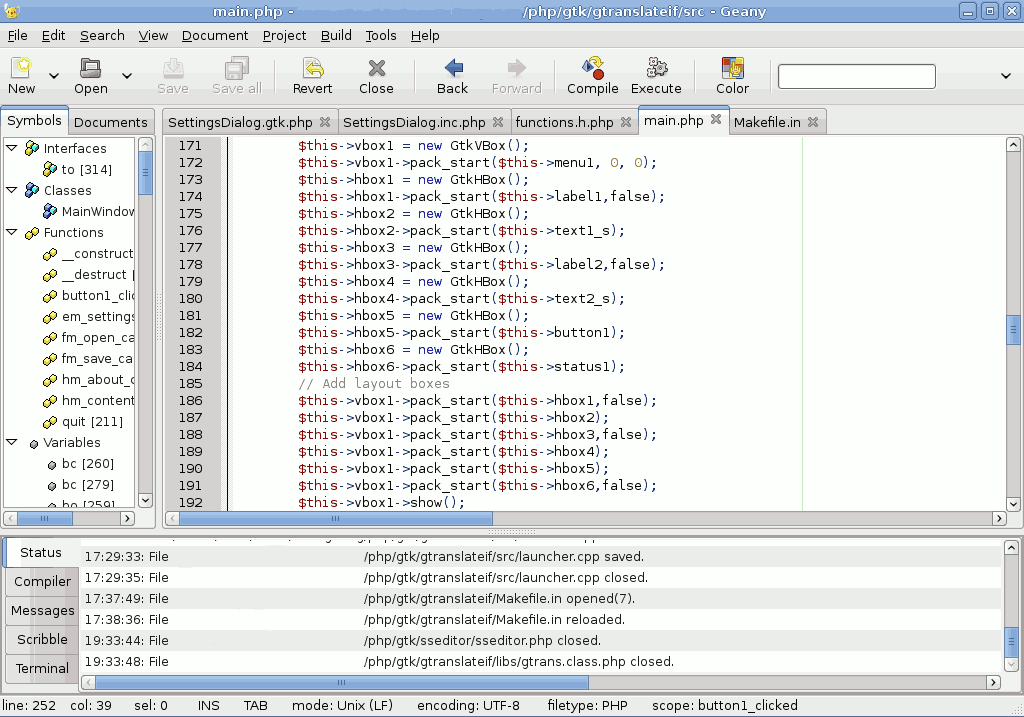Close the Makefile.in tab with its X

click(x=812, y=122)
